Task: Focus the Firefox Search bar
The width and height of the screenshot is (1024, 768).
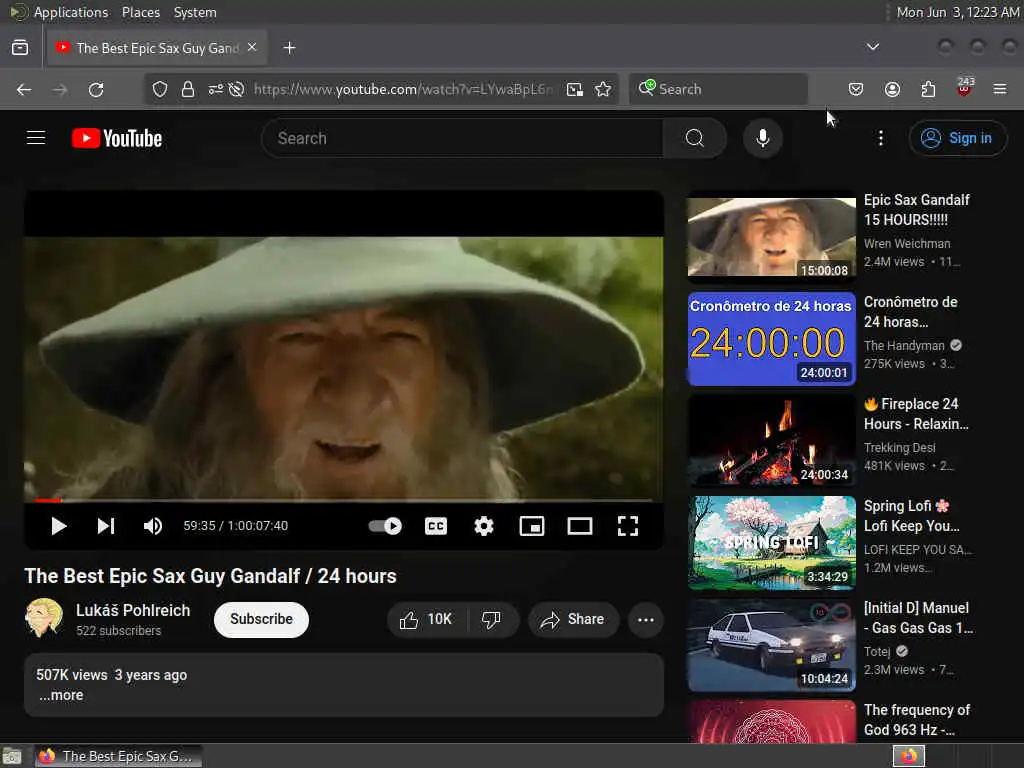Action: (718, 89)
